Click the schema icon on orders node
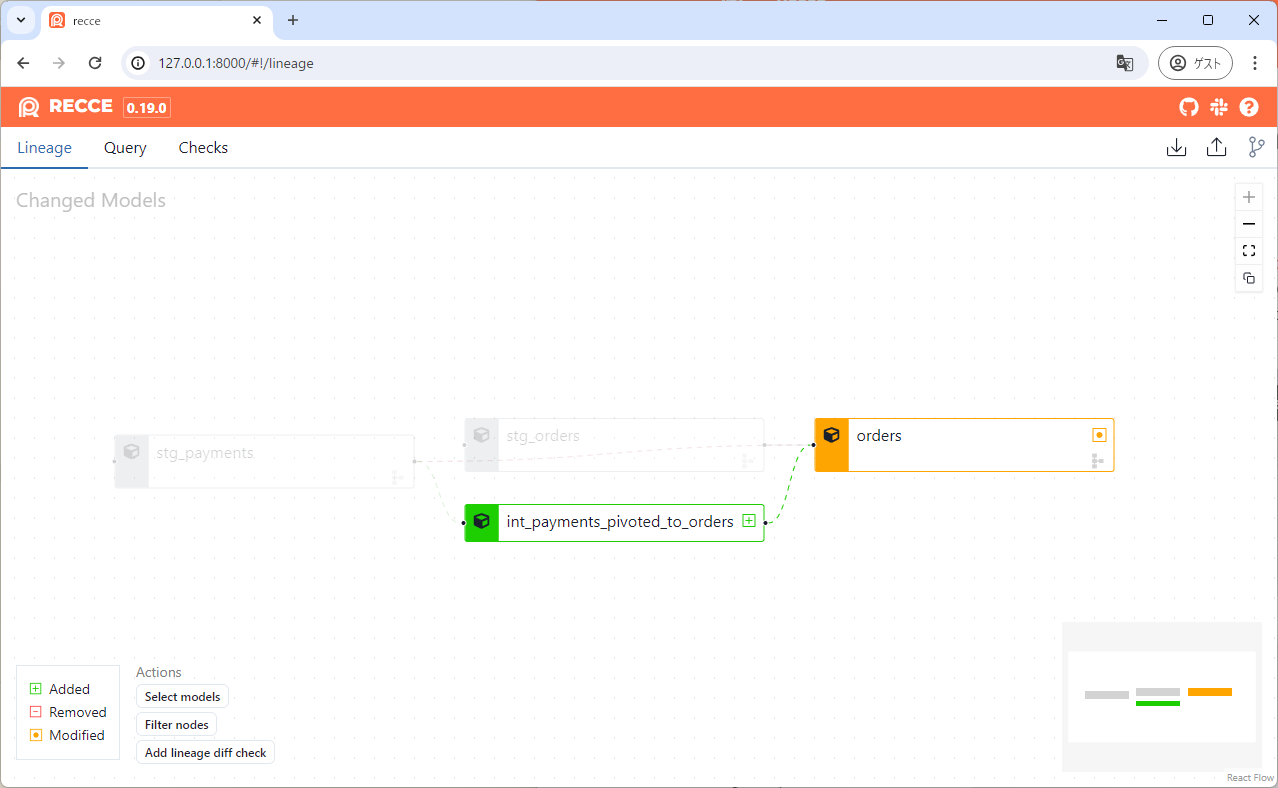This screenshot has height=788, width=1278. 1098,461
